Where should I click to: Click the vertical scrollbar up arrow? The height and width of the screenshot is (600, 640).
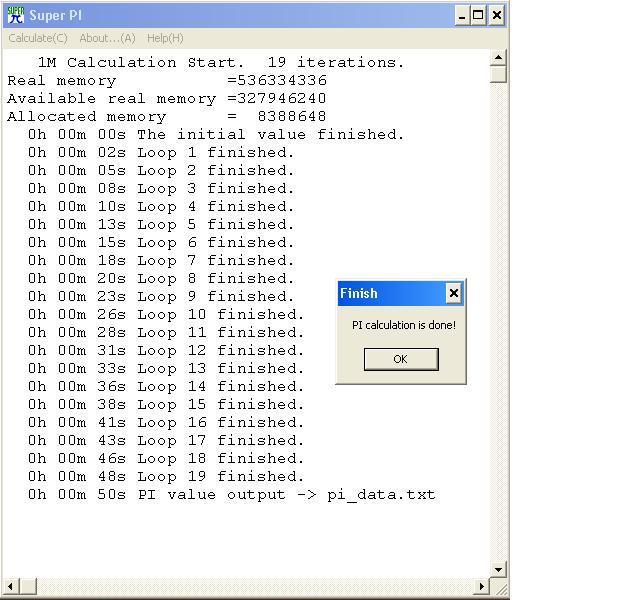(498, 58)
